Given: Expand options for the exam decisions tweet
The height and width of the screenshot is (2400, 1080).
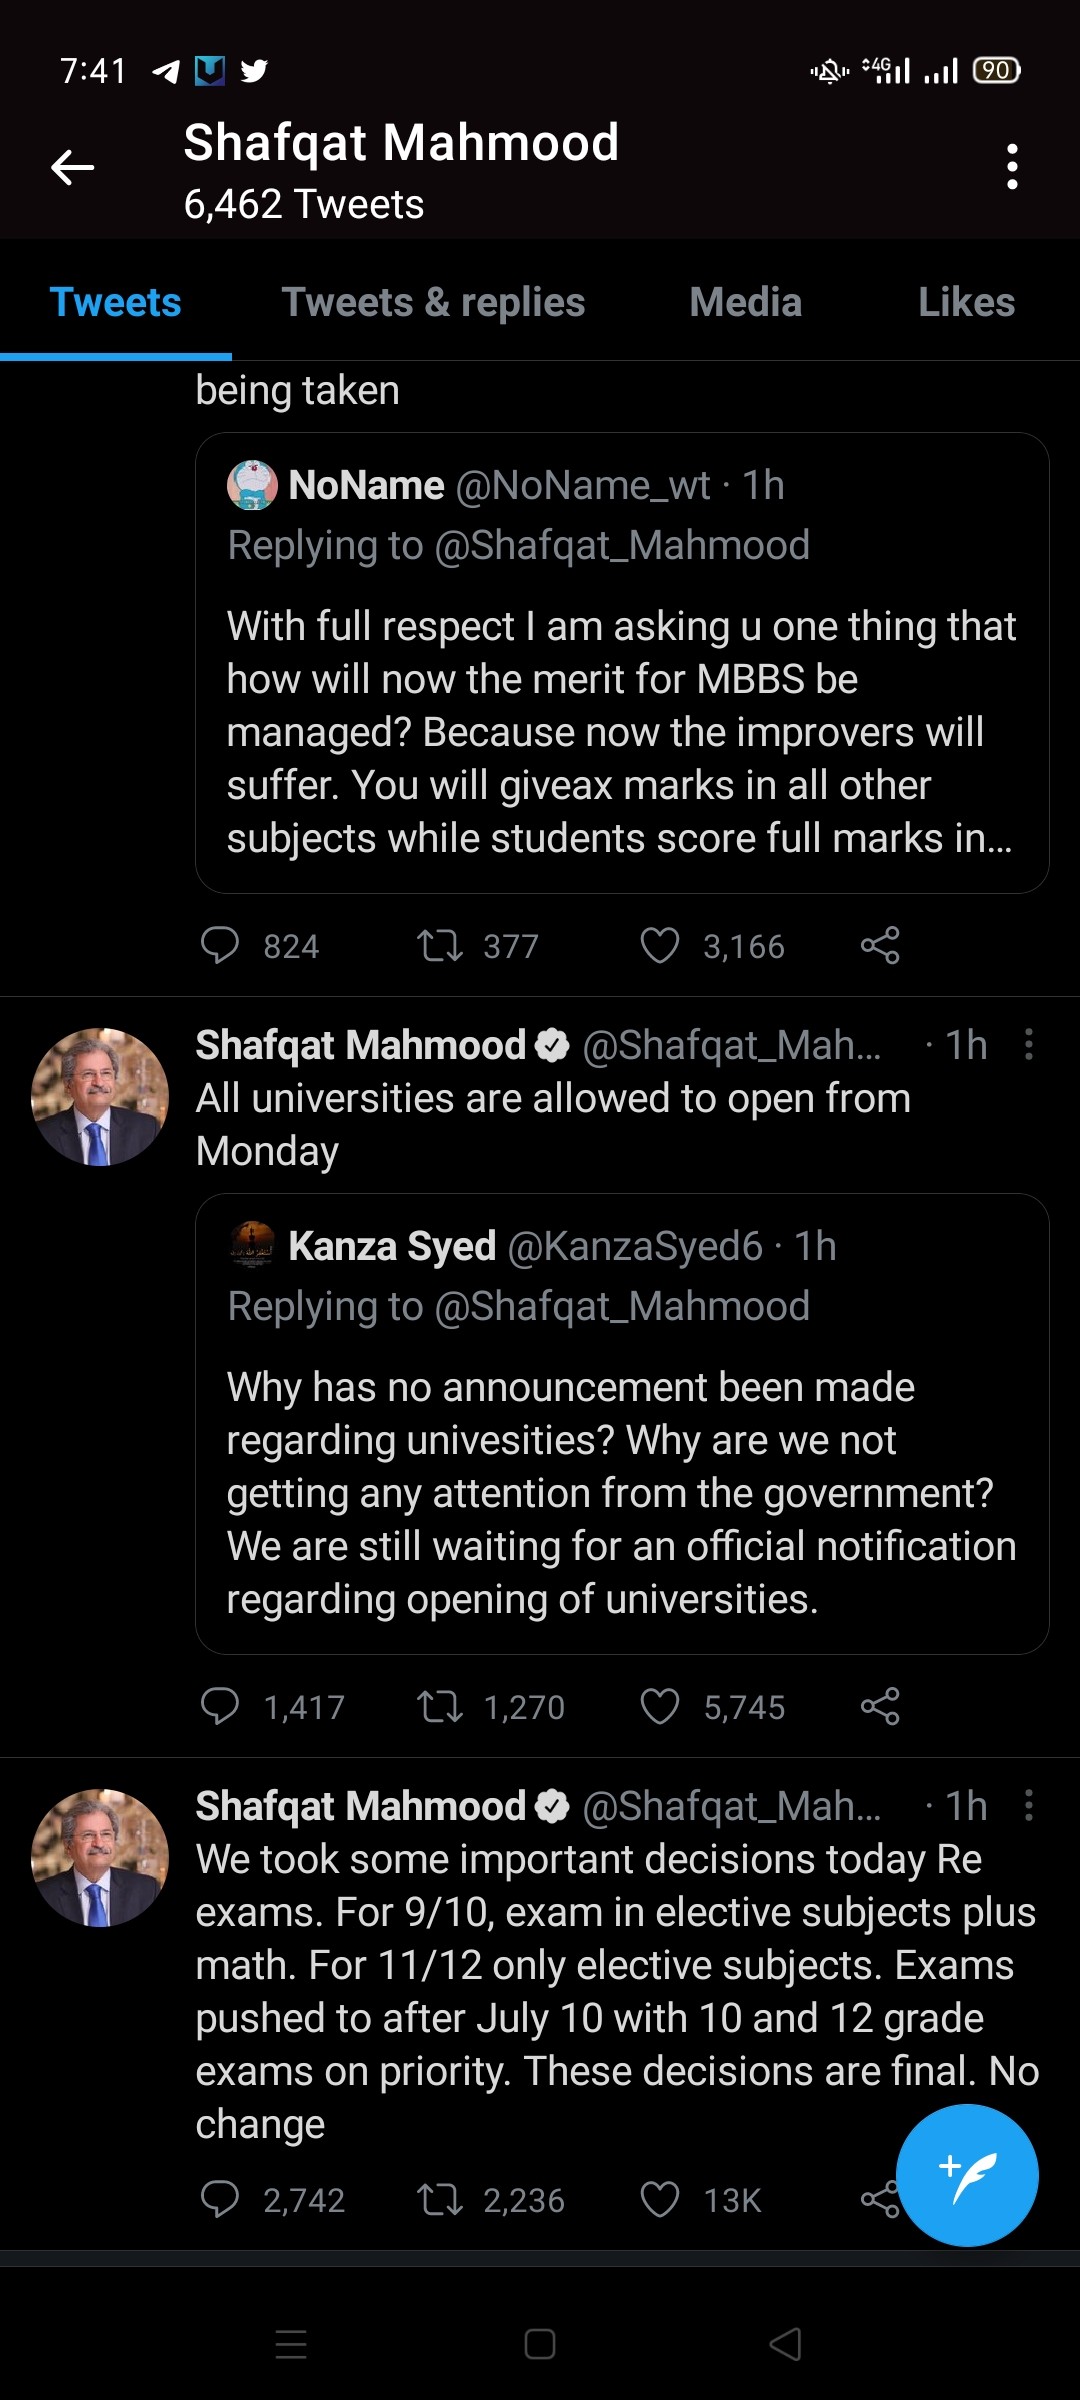Looking at the screenshot, I should [x=1028, y=1805].
